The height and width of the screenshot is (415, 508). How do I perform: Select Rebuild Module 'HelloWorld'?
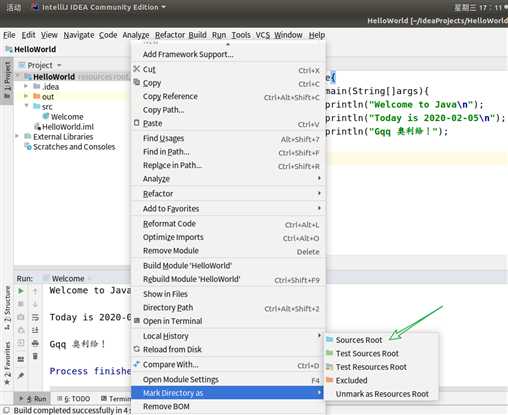[x=228, y=279]
